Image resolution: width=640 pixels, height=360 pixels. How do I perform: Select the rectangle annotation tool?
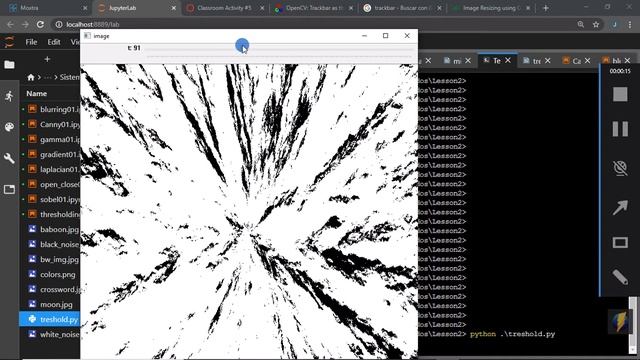coord(620,242)
